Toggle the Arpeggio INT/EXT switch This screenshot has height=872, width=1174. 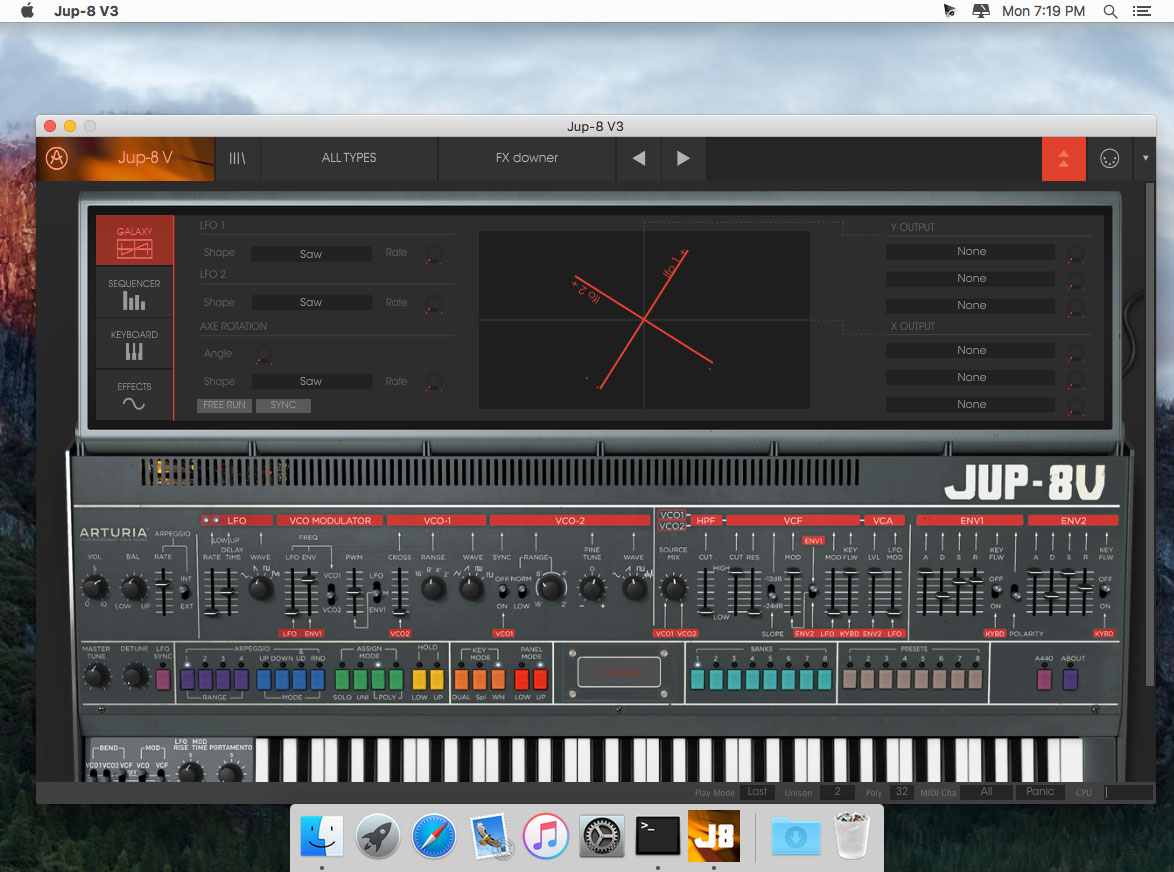pos(184,592)
